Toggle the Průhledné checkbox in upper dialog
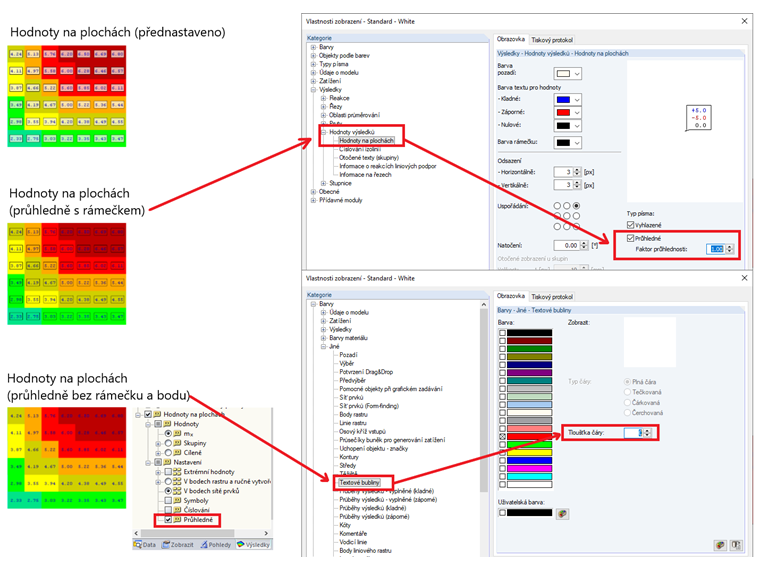760x570 pixels. tap(631, 238)
